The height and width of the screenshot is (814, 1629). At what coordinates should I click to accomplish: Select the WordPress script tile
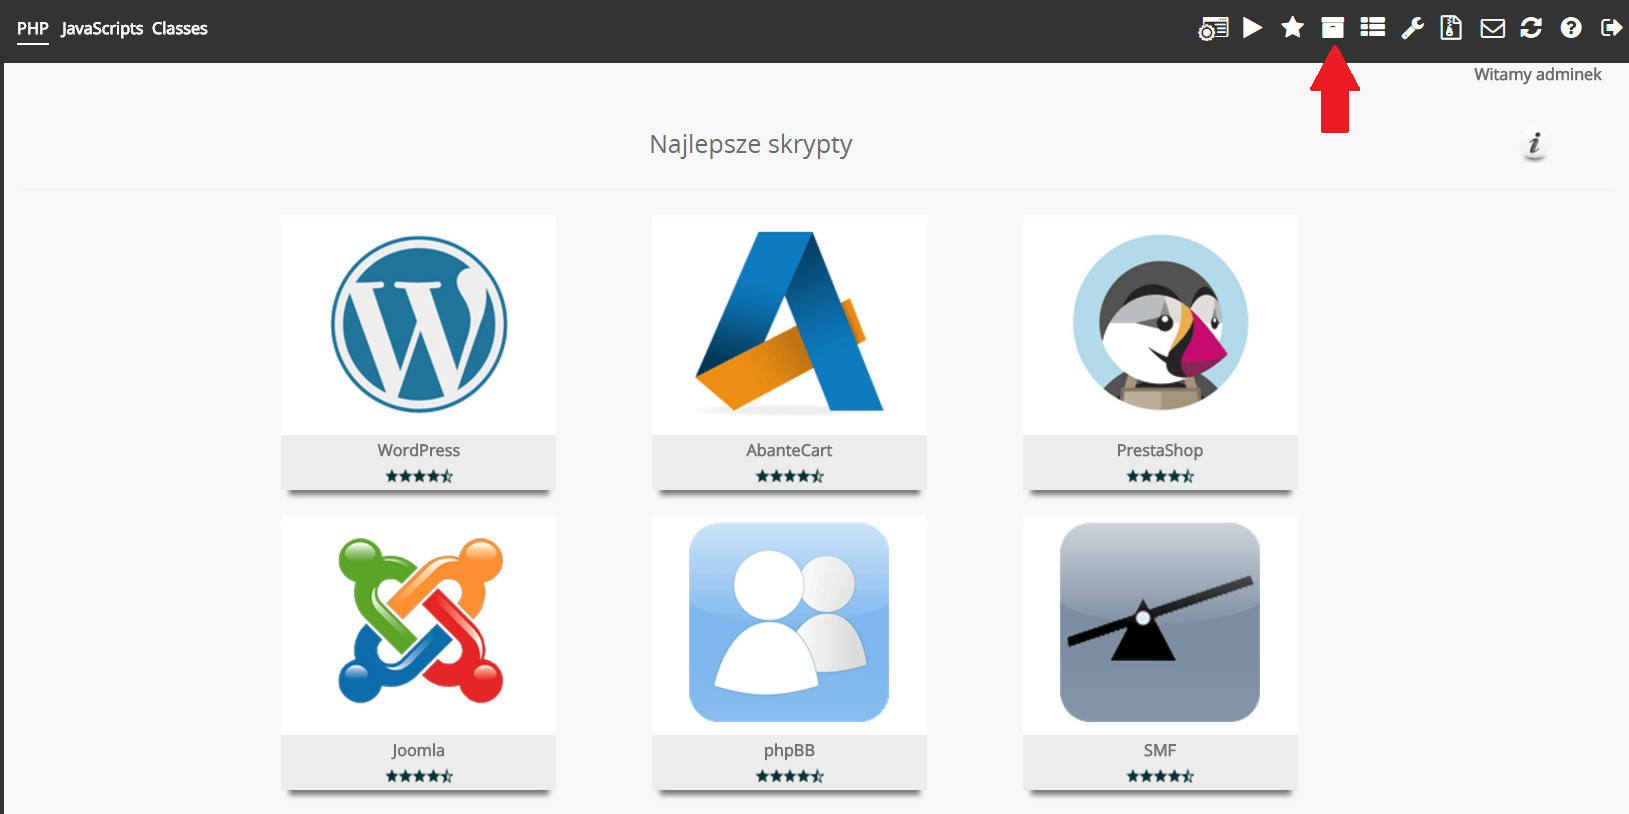pyautogui.click(x=418, y=325)
